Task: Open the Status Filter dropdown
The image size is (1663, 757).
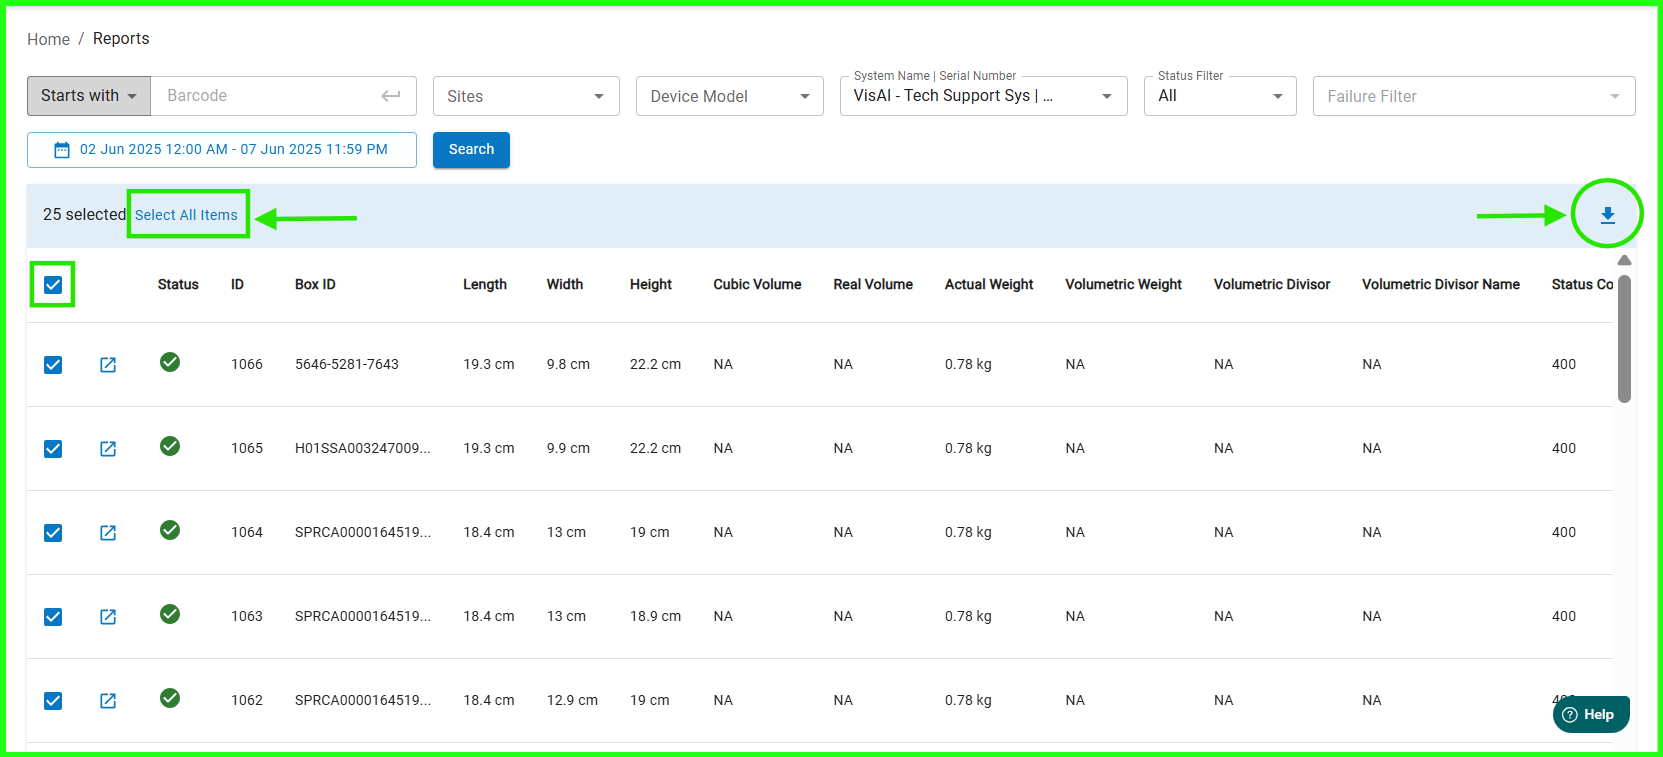Action: pyautogui.click(x=1219, y=96)
